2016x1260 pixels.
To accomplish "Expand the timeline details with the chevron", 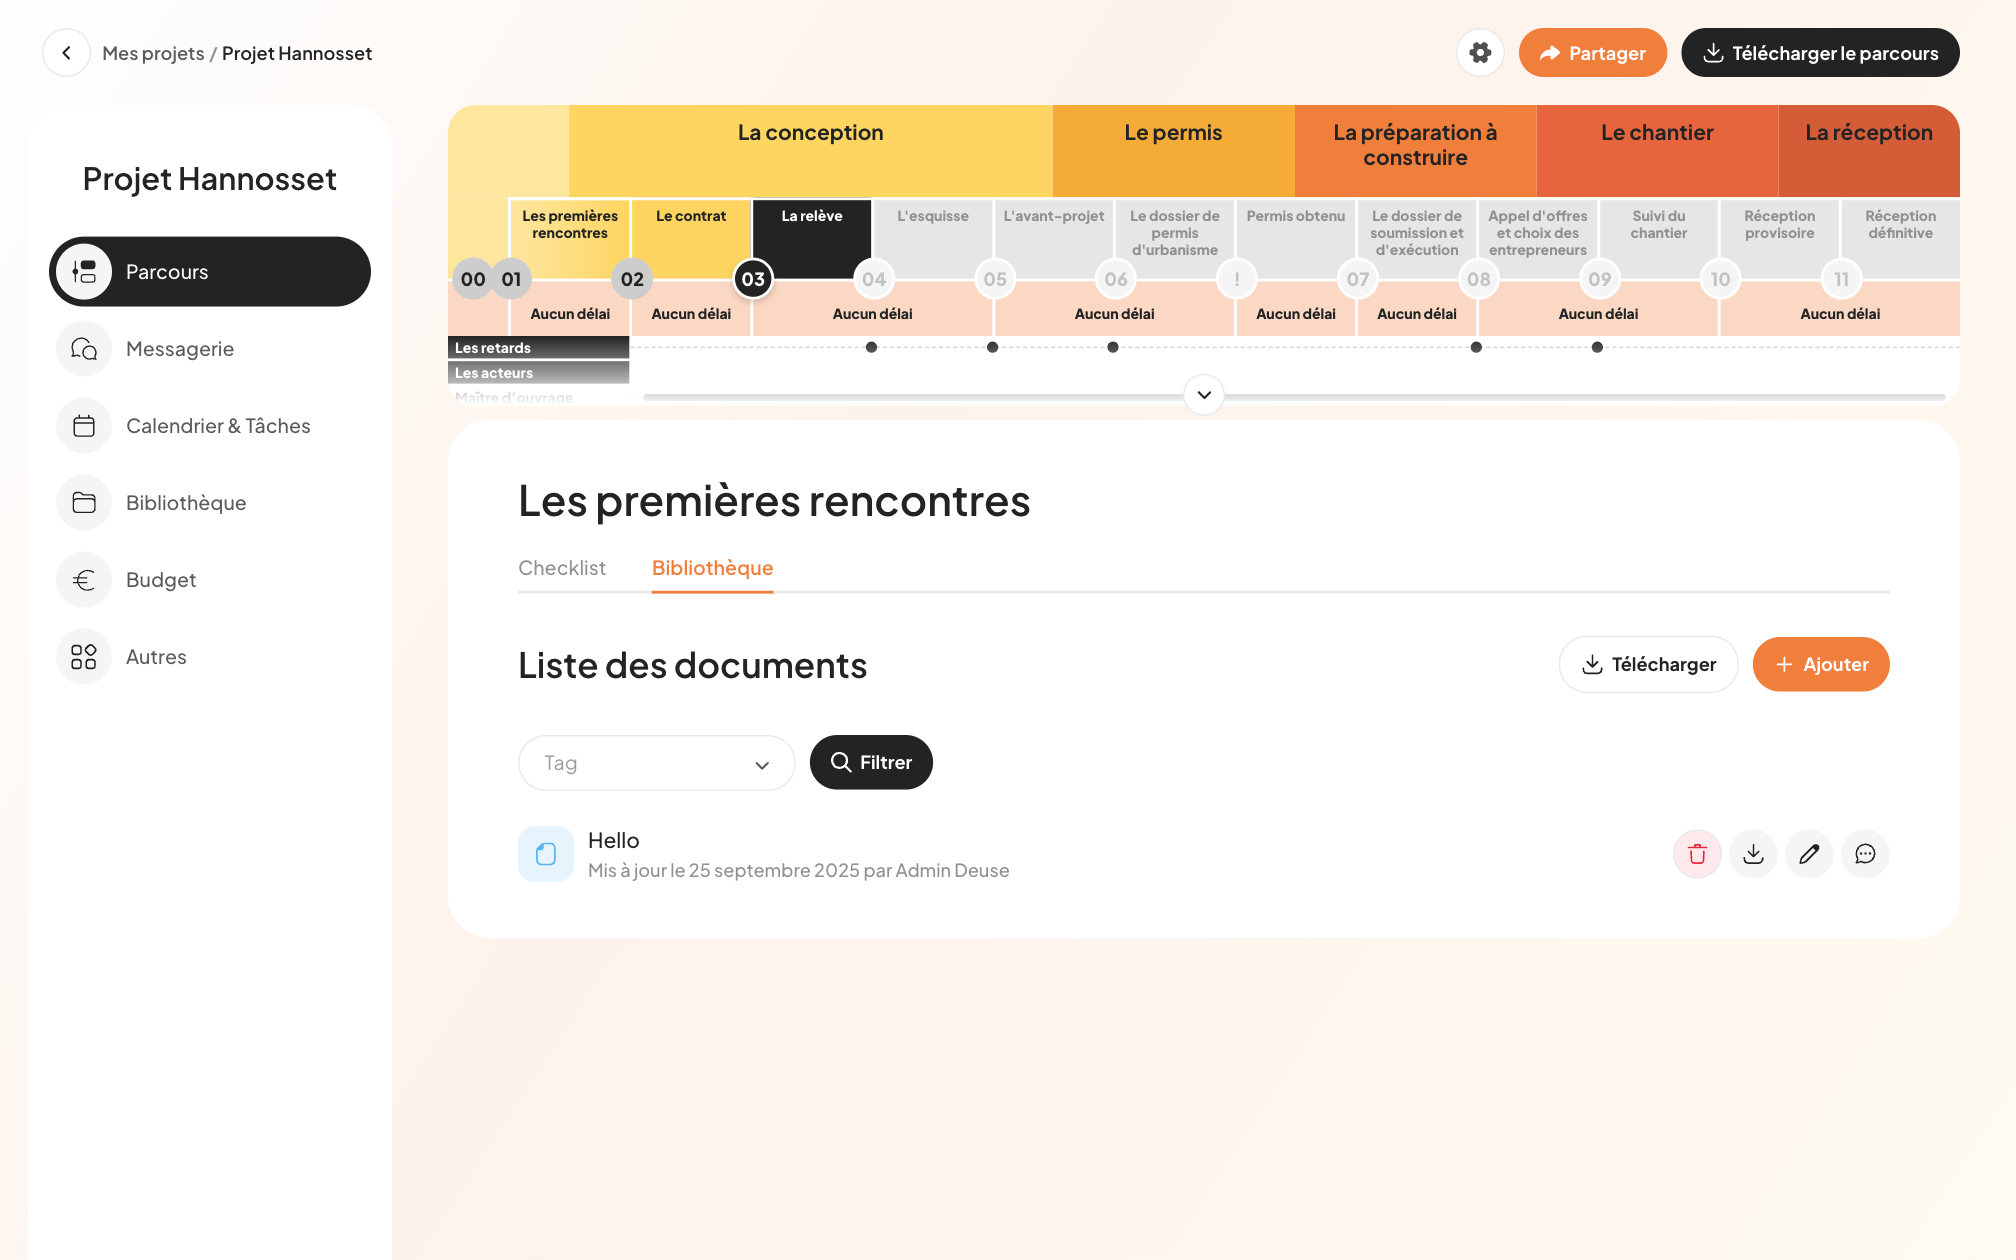I will pos(1203,395).
